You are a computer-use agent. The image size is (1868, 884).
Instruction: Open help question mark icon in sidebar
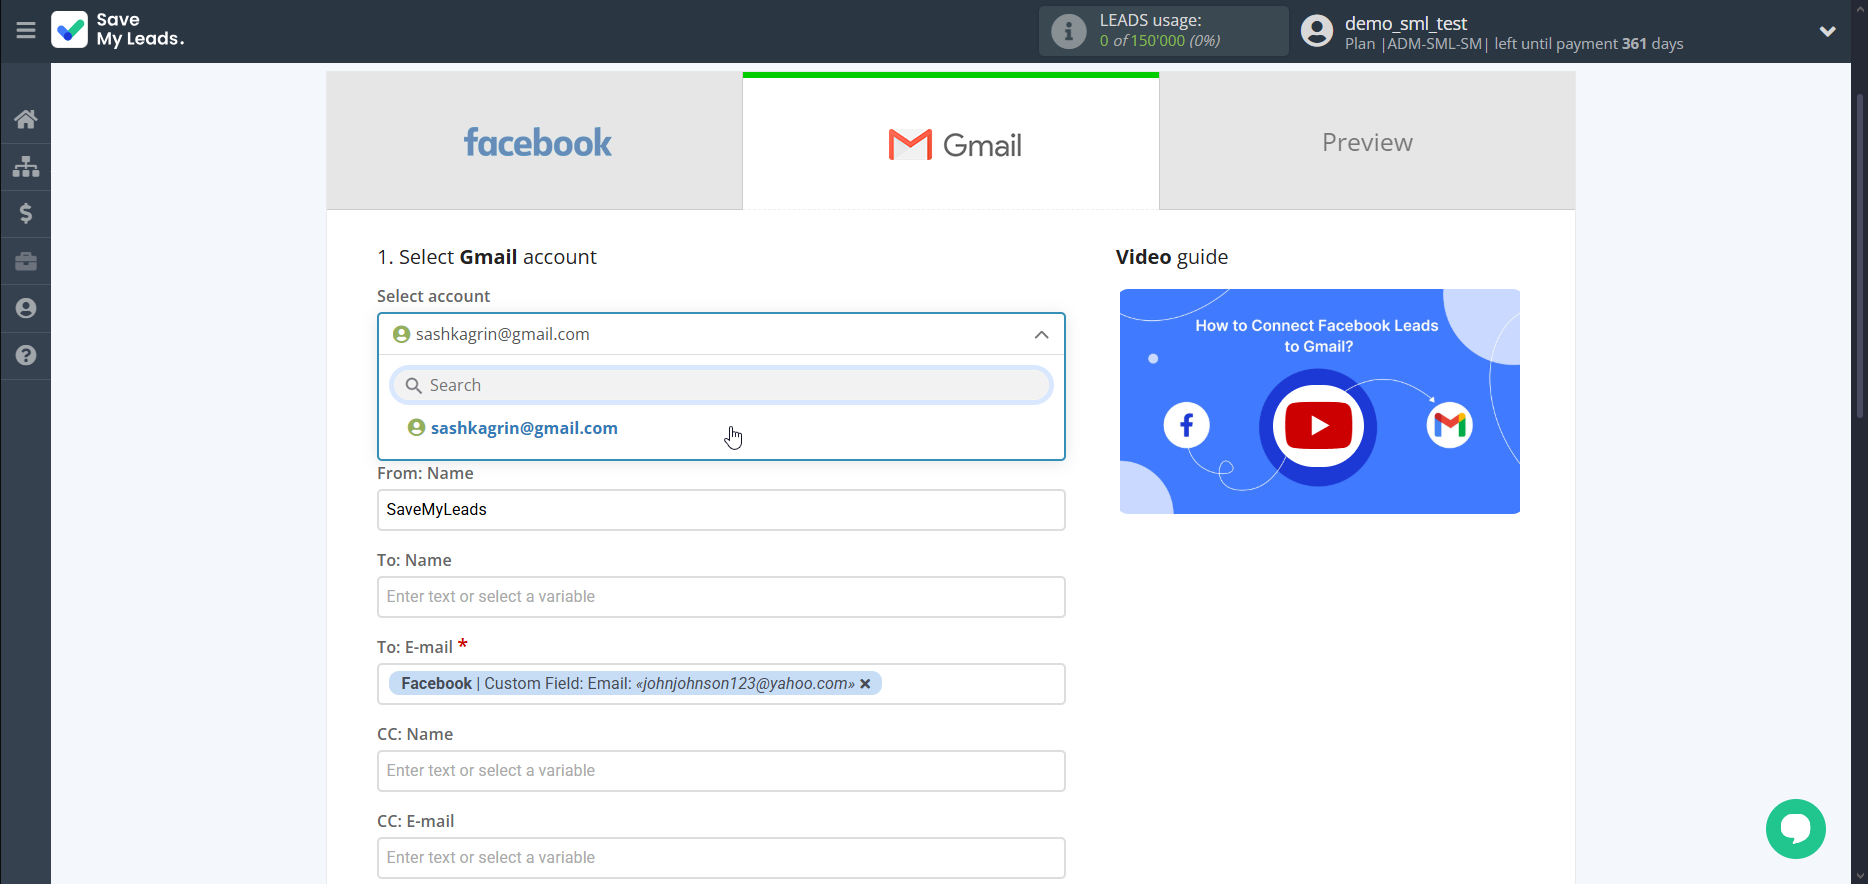pos(26,355)
